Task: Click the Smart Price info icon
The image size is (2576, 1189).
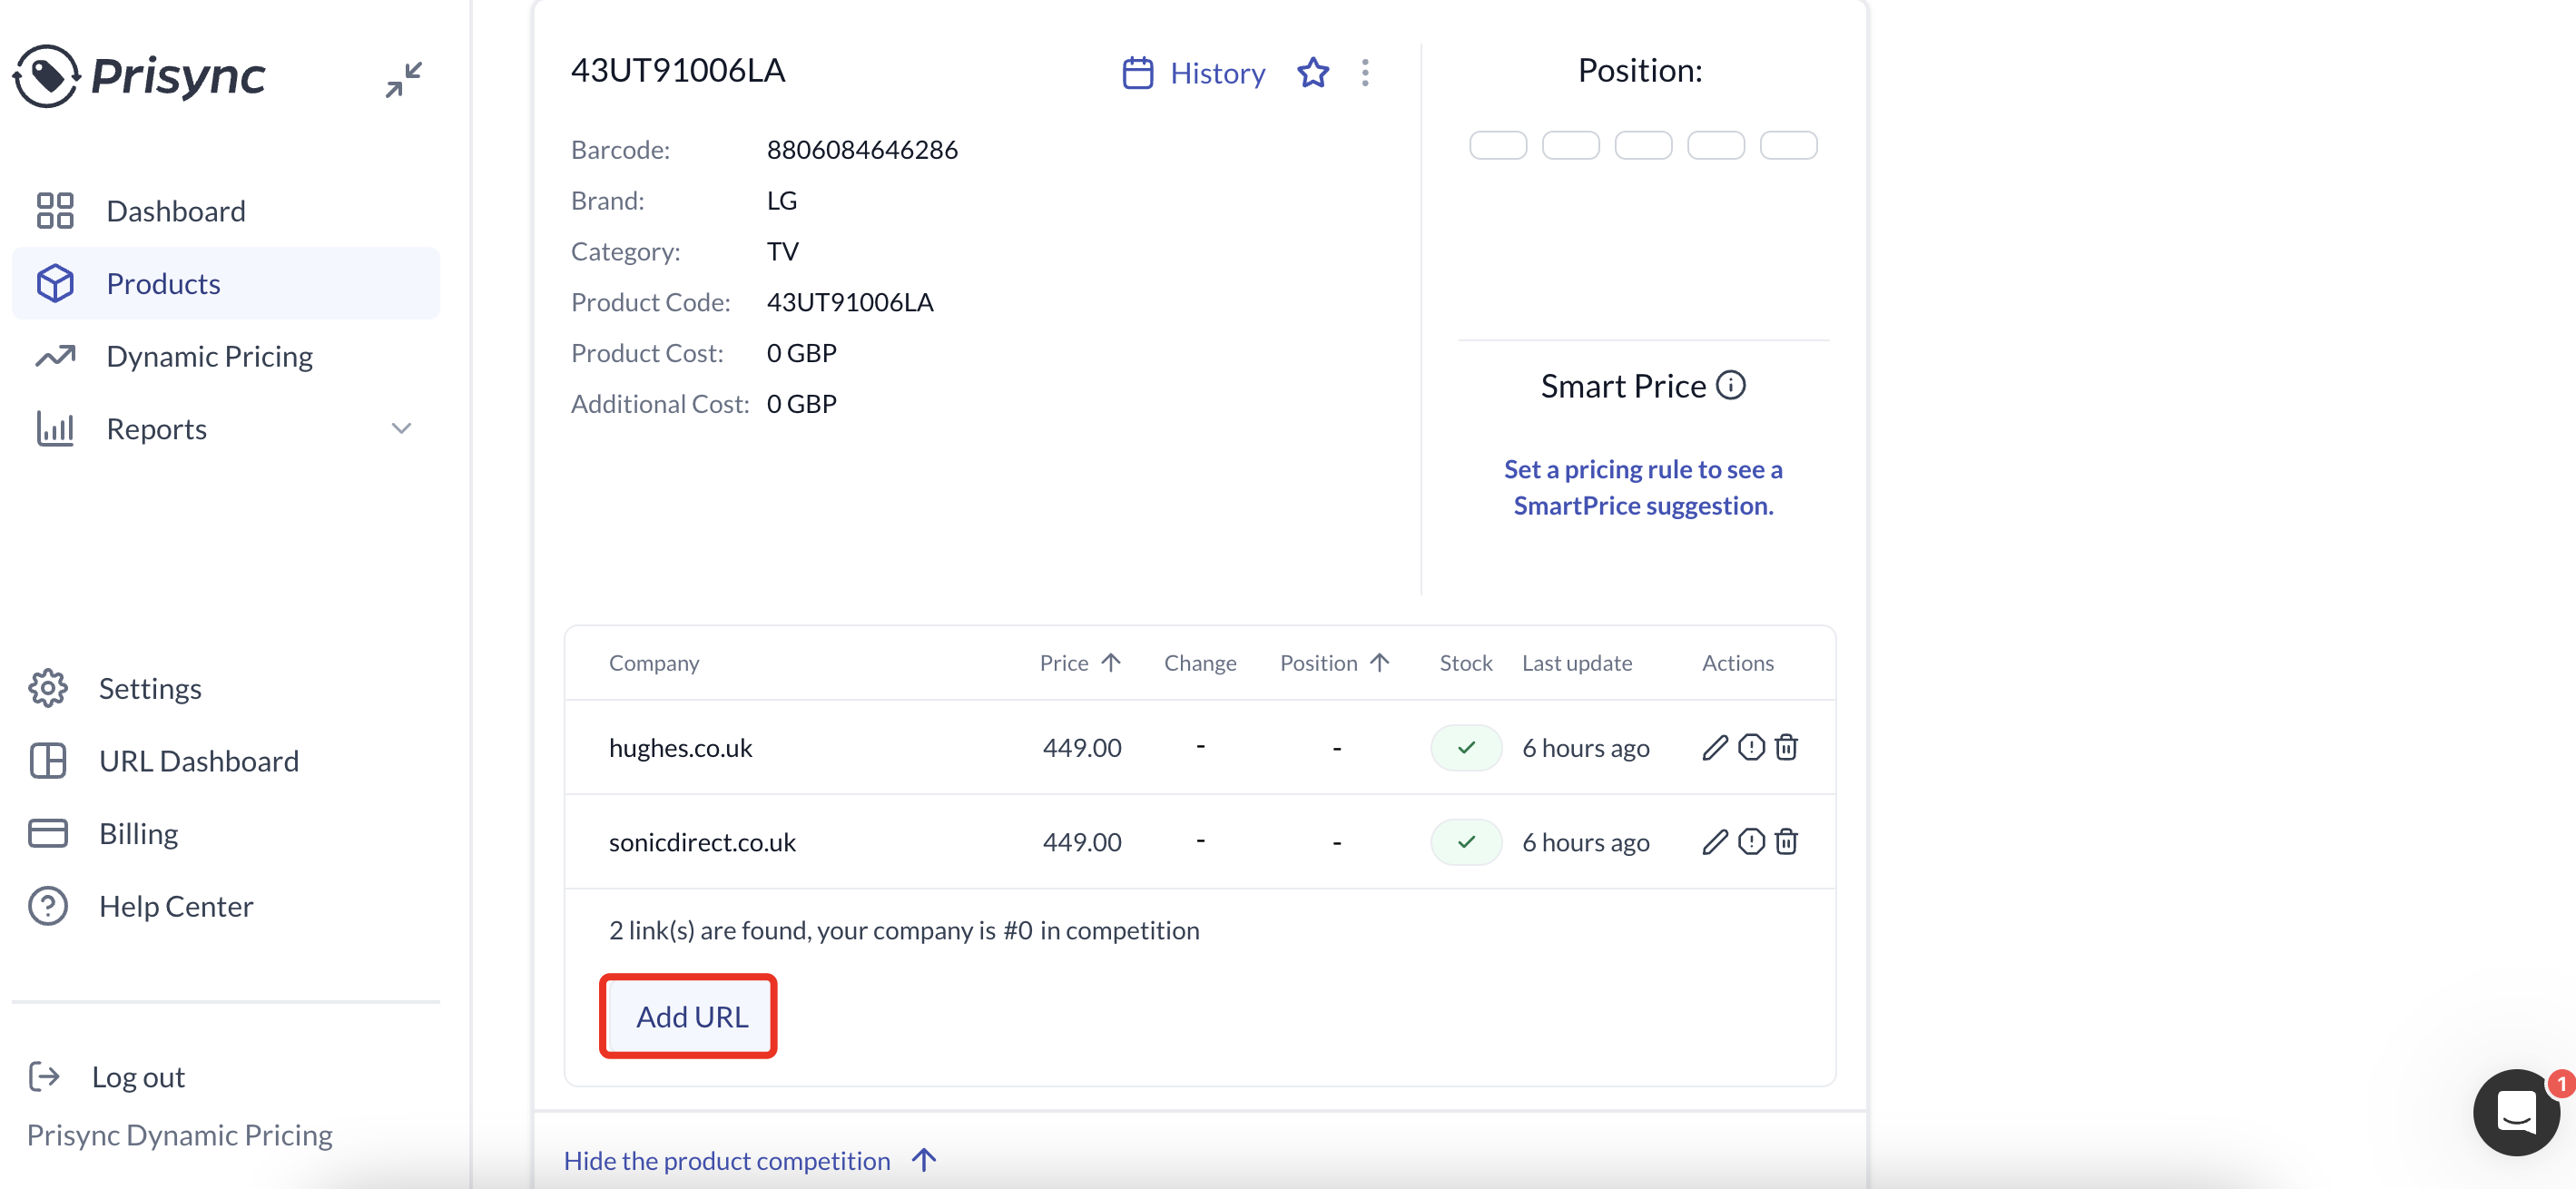Action: coord(1730,385)
